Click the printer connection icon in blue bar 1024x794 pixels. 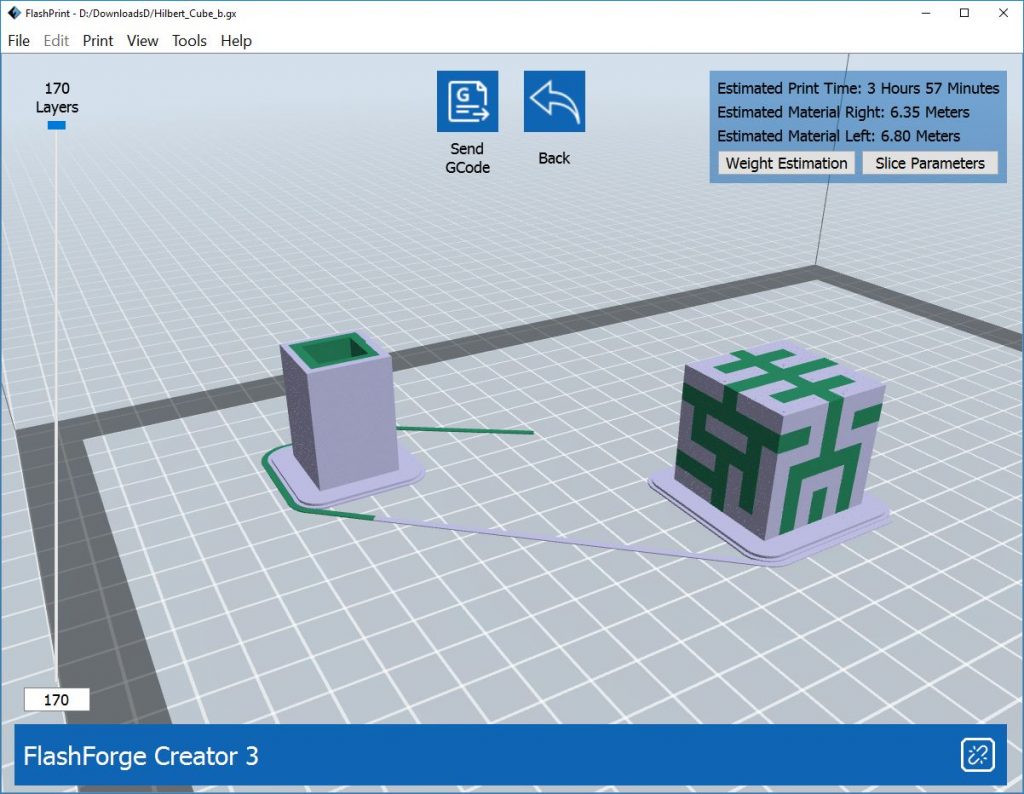pos(978,755)
